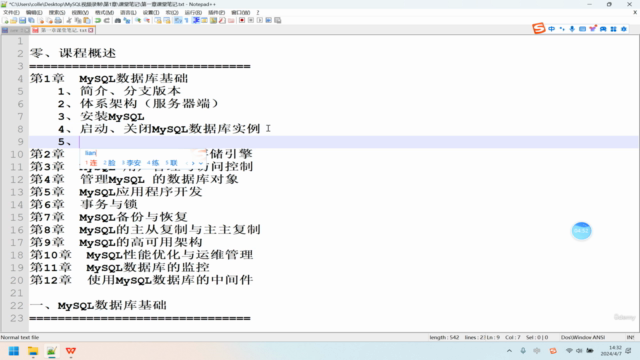Cut selection with the scissors icon
The image size is (640, 360).
(69, 20)
